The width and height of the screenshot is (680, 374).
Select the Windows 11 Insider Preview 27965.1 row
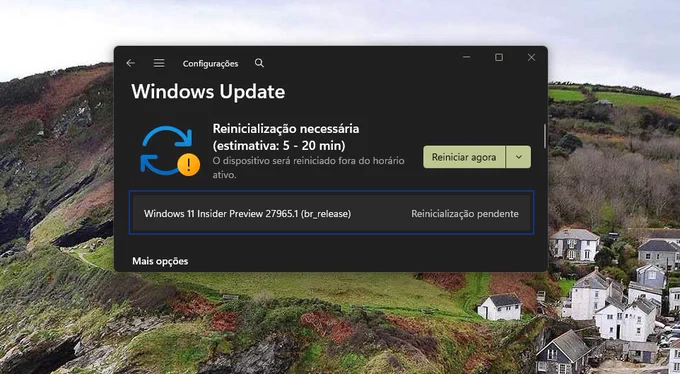pyautogui.click(x=331, y=213)
